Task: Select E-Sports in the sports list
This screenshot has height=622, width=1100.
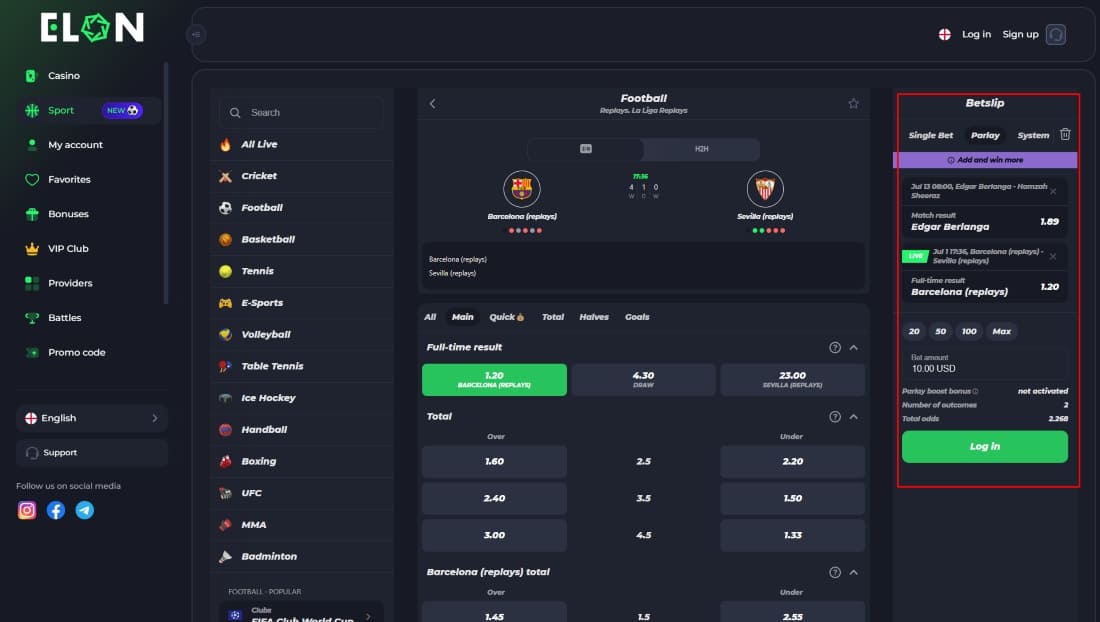Action: point(302,303)
